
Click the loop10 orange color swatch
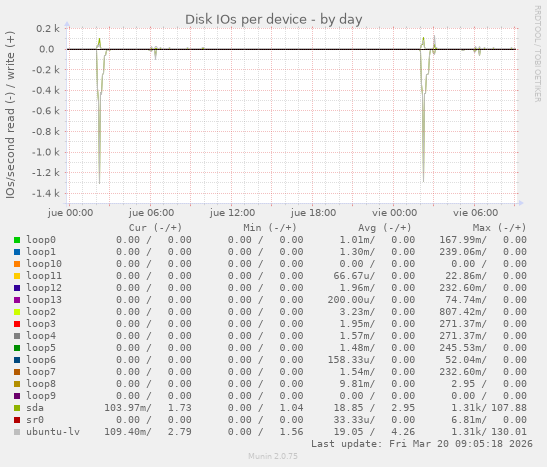[17, 264]
